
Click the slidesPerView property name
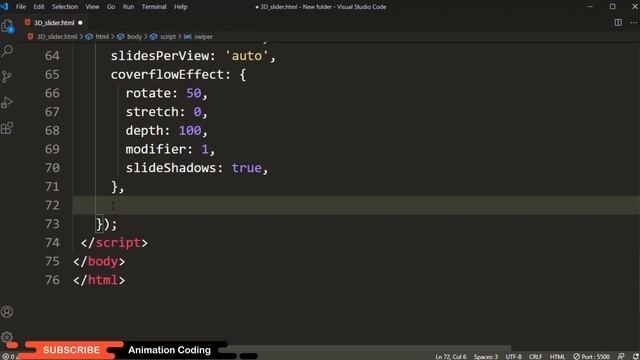[x=160, y=56]
